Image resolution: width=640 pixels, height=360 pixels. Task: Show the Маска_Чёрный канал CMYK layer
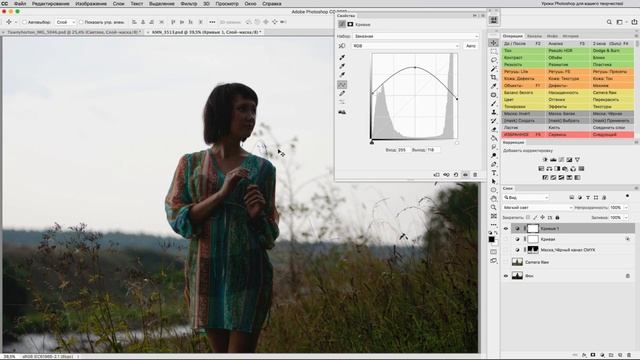coord(506,250)
